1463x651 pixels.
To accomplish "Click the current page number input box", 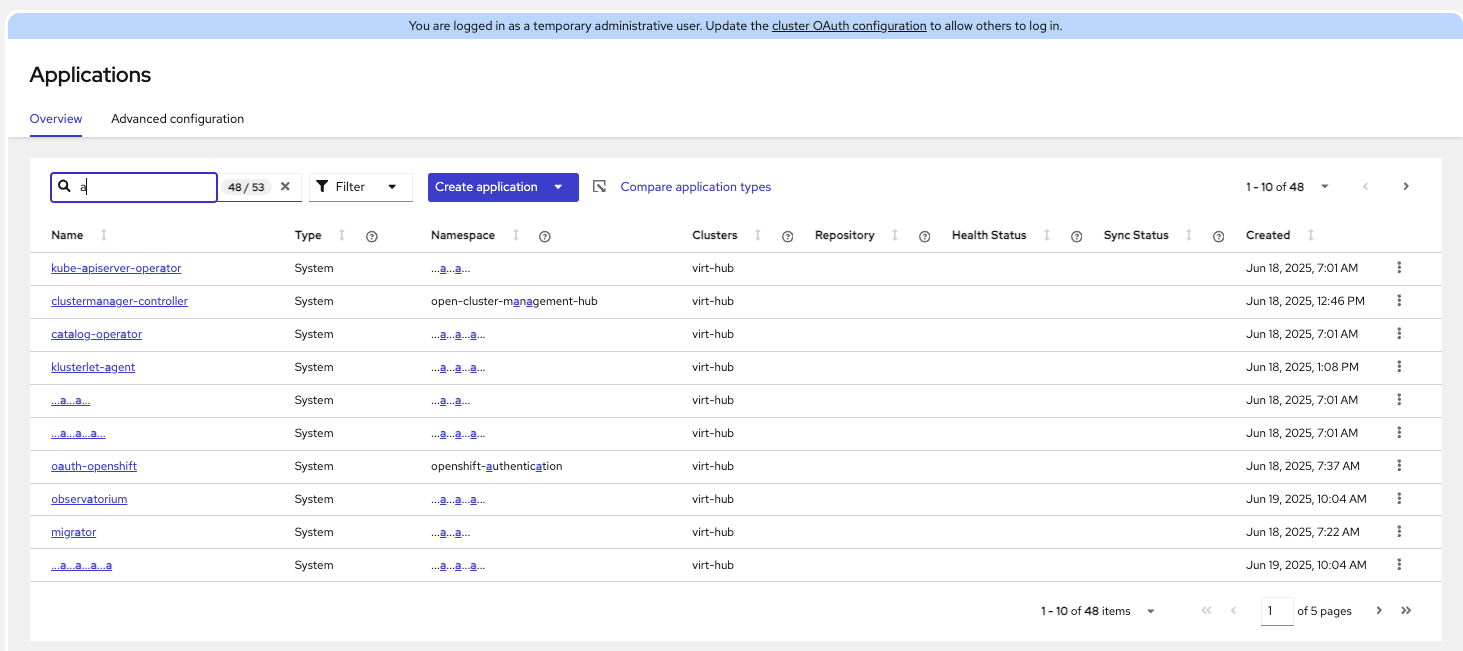I will click(x=1276, y=611).
